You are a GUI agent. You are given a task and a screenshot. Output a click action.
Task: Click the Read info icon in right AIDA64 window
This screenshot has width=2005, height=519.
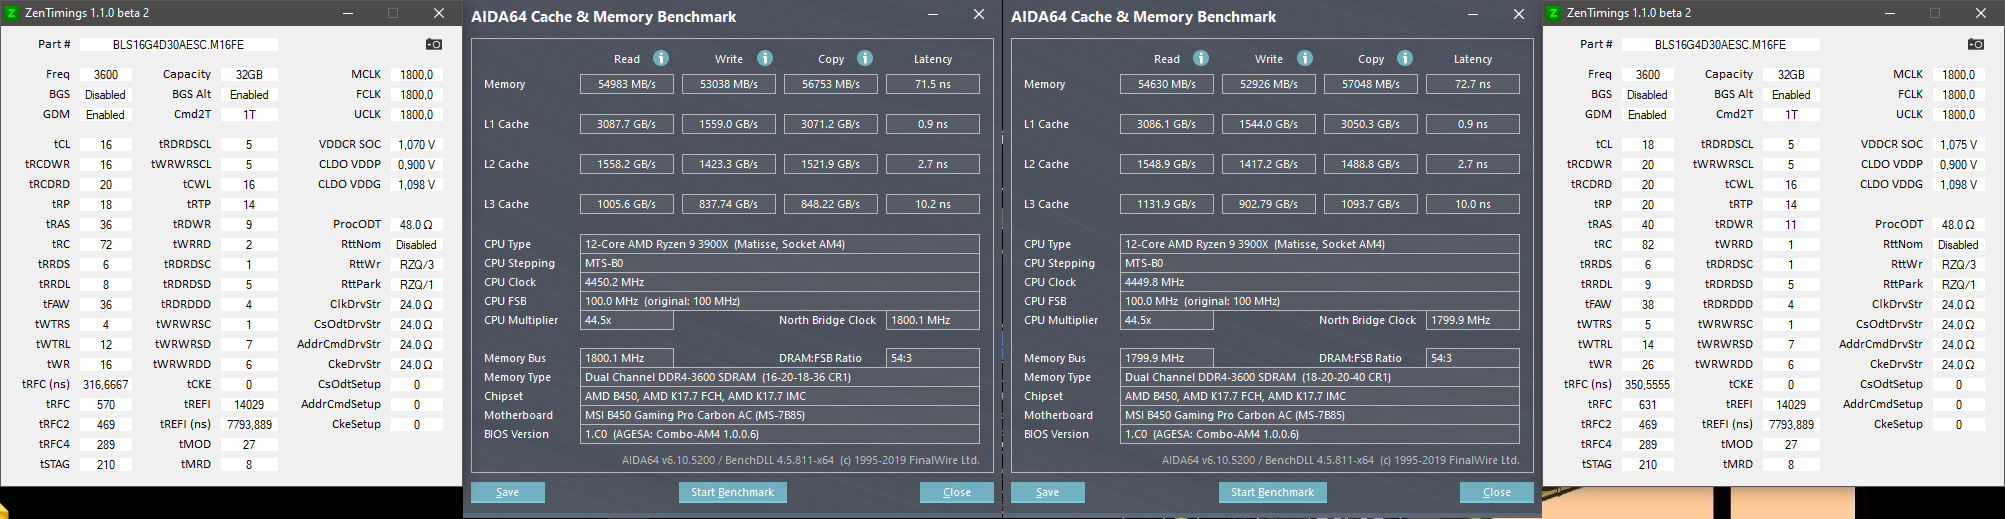(1201, 58)
